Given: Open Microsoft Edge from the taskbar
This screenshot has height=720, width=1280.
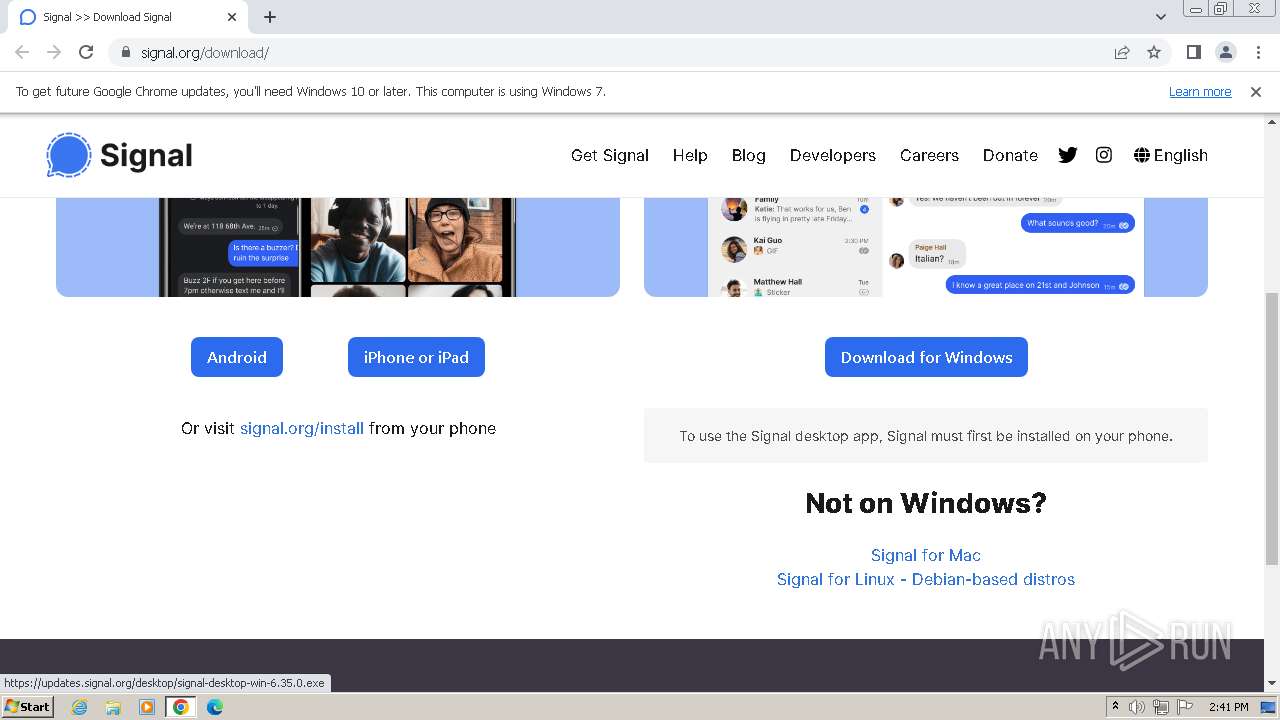Looking at the screenshot, I should (x=215, y=707).
